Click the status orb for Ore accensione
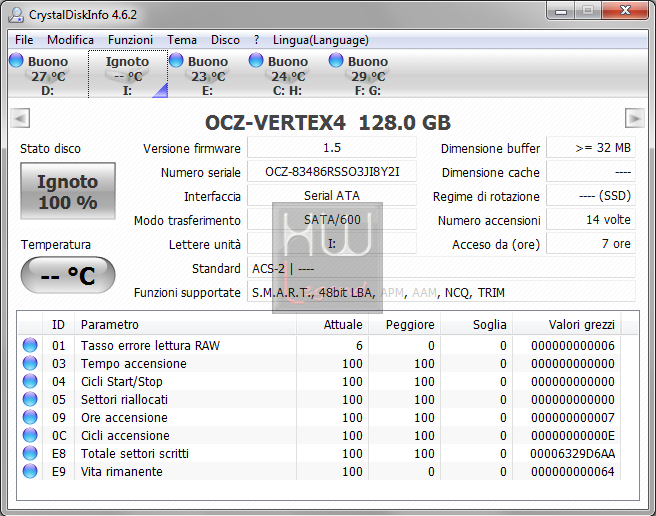This screenshot has width=656, height=516. point(30,417)
